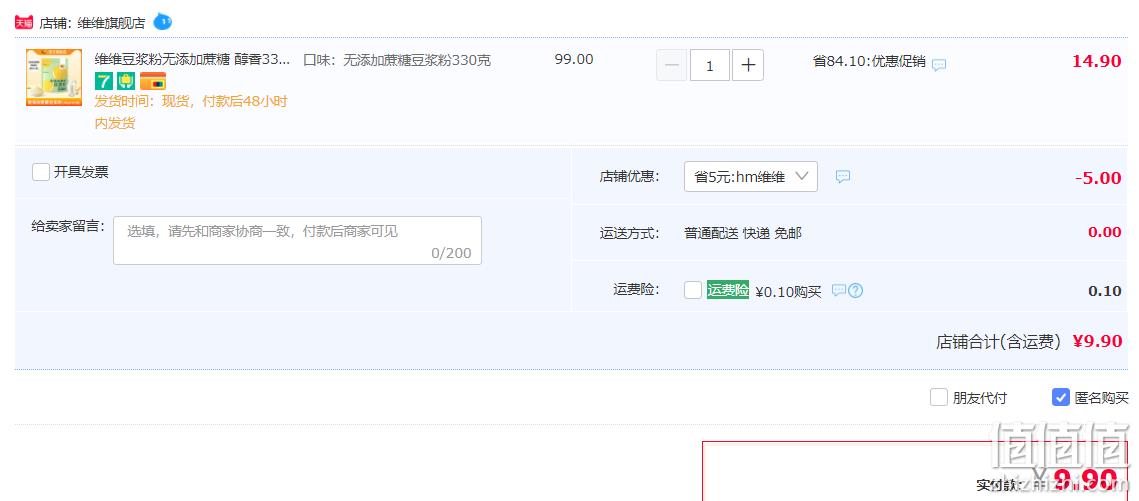Enable the 朋友代付 friend-pay checkbox
Viewport: 1139px width, 501px height.
(939, 397)
